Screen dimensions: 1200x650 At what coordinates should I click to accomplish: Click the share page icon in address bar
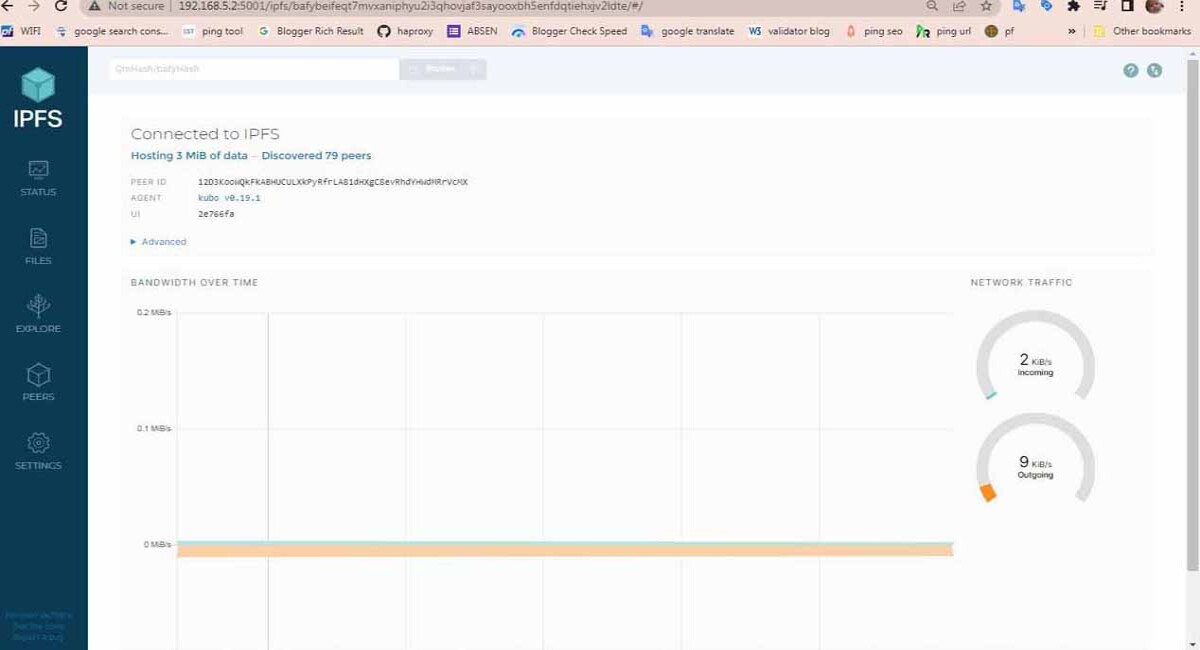click(959, 6)
